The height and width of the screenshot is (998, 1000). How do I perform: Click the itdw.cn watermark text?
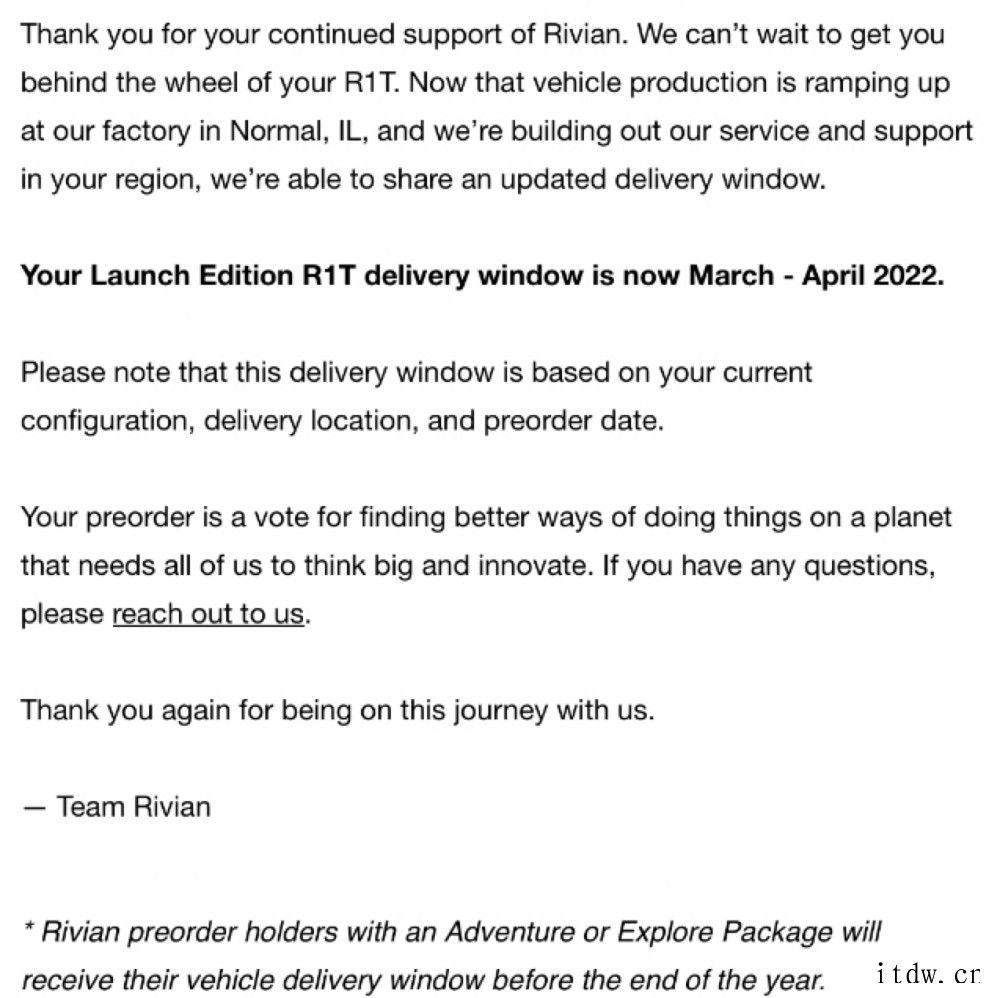tap(928, 974)
